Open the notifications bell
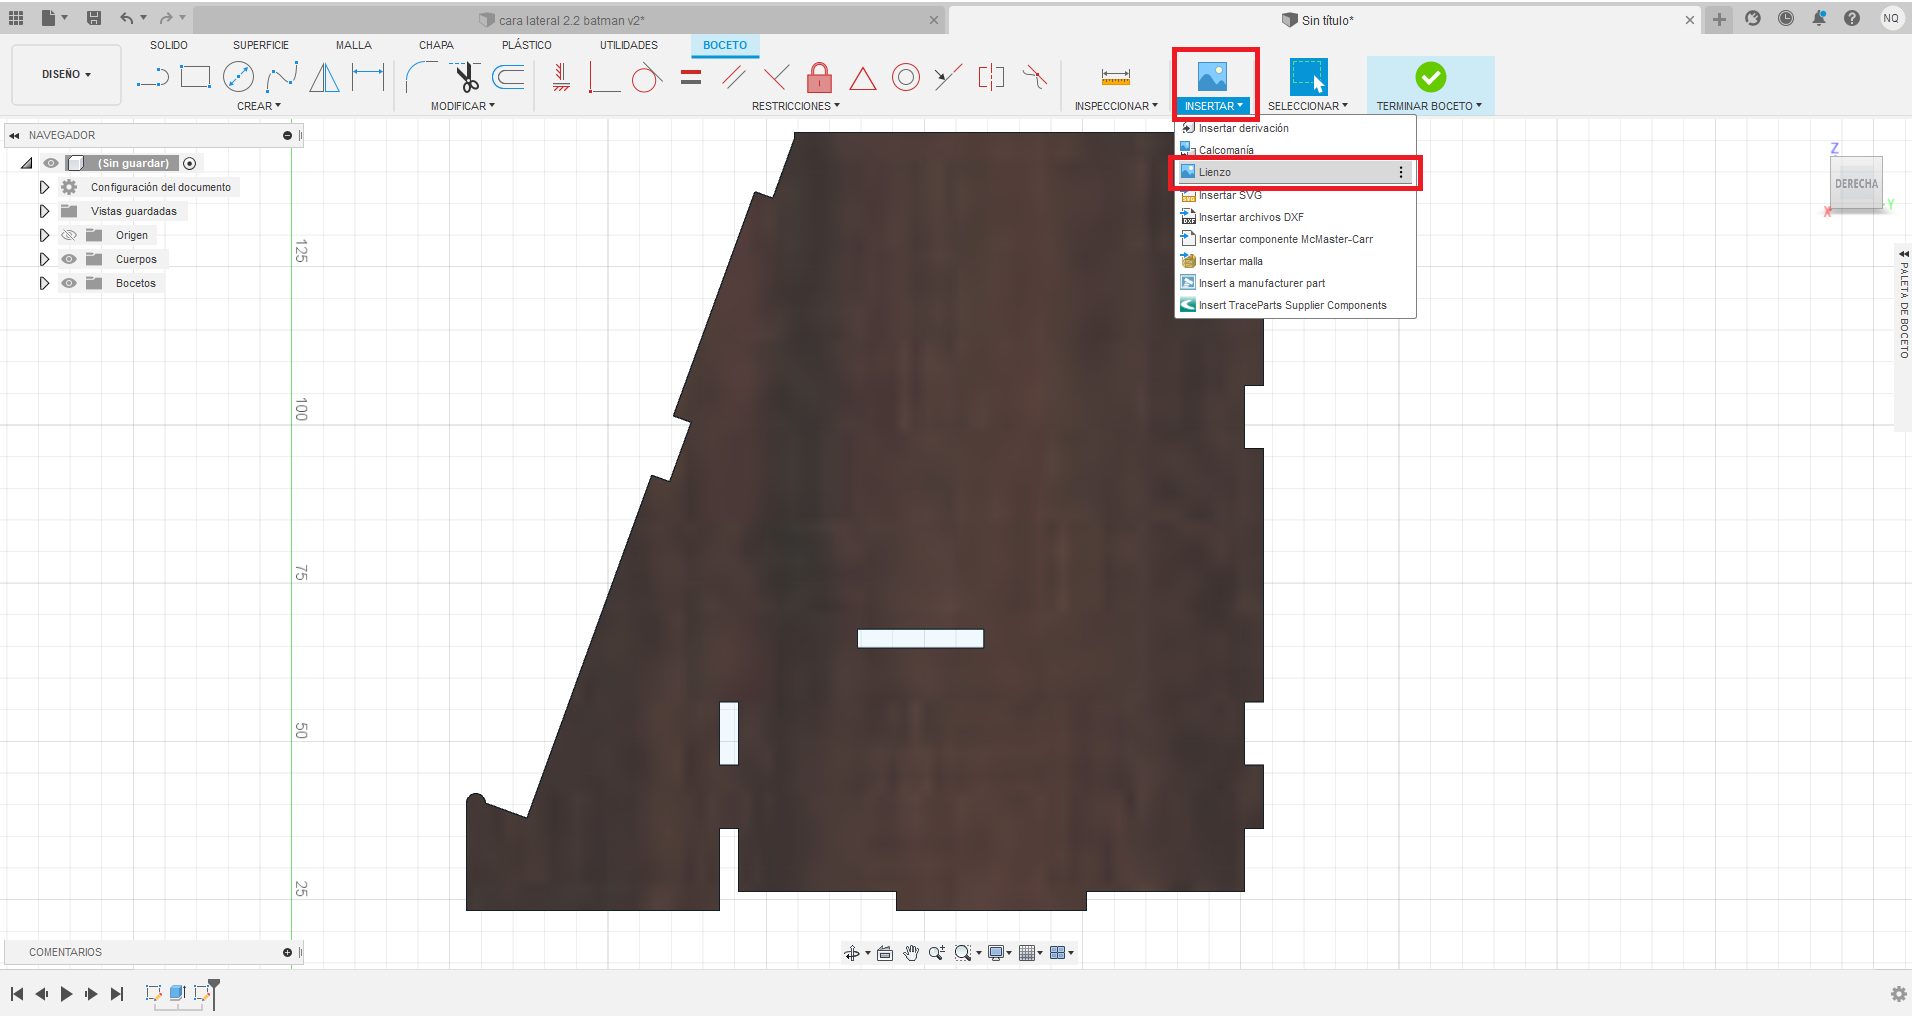The width and height of the screenshot is (1912, 1016). pyautogui.click(x=1819, y=18)
